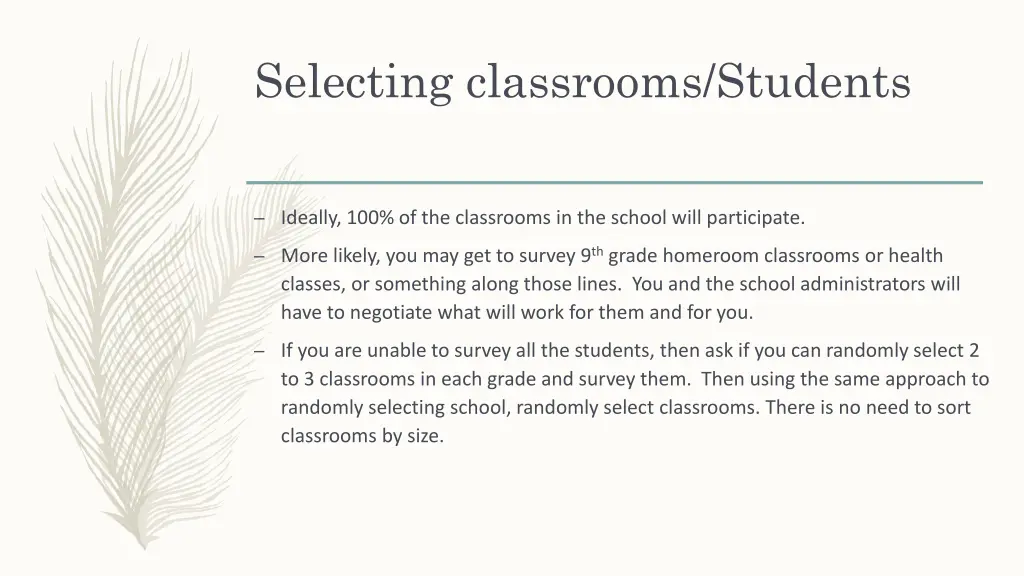Click the dash bullet before "If you are unable"
The width and height of the screenshot is (1024, 576).
click(x=259, y=351)
